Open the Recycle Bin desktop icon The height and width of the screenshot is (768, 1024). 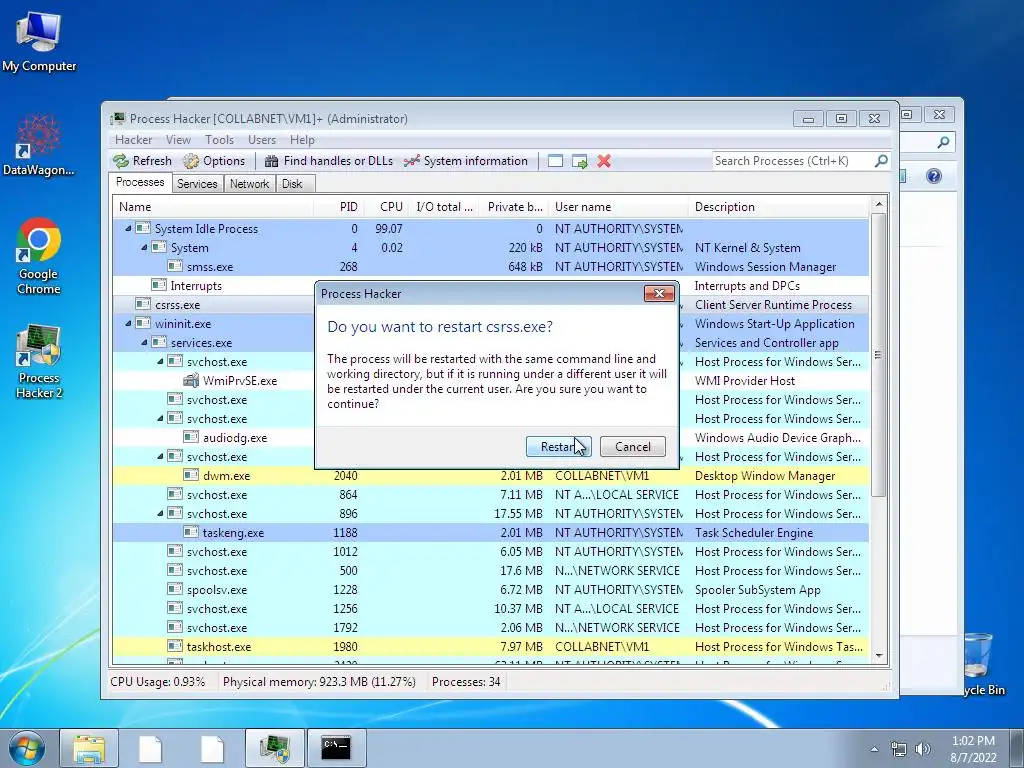[x=982, y=663]
